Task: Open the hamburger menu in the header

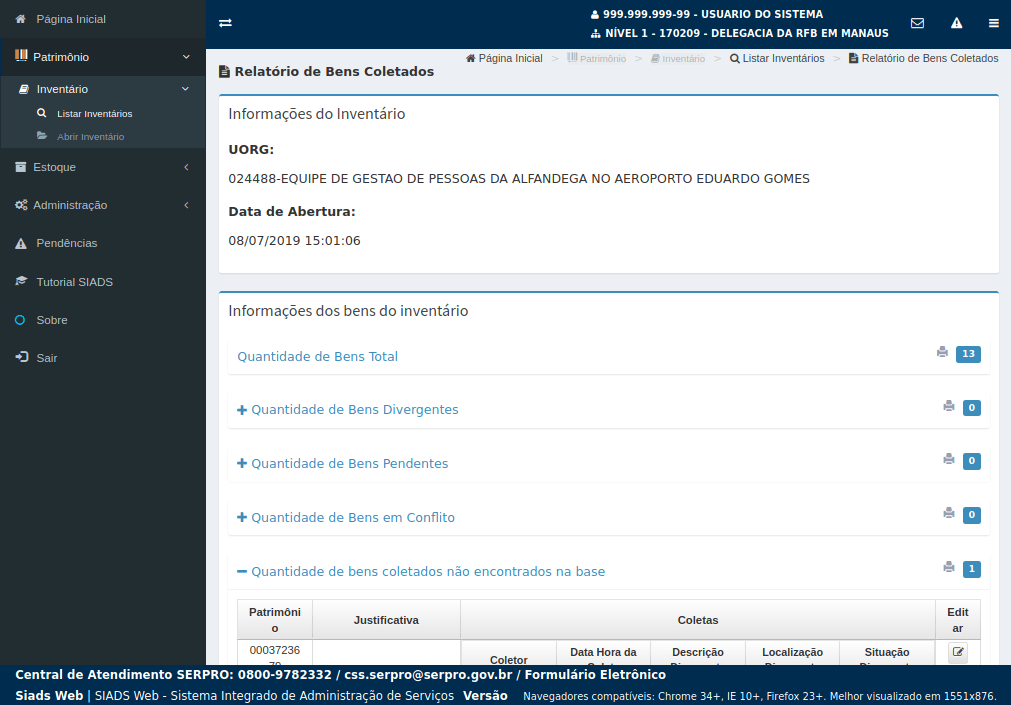Action: coord(994,23)
